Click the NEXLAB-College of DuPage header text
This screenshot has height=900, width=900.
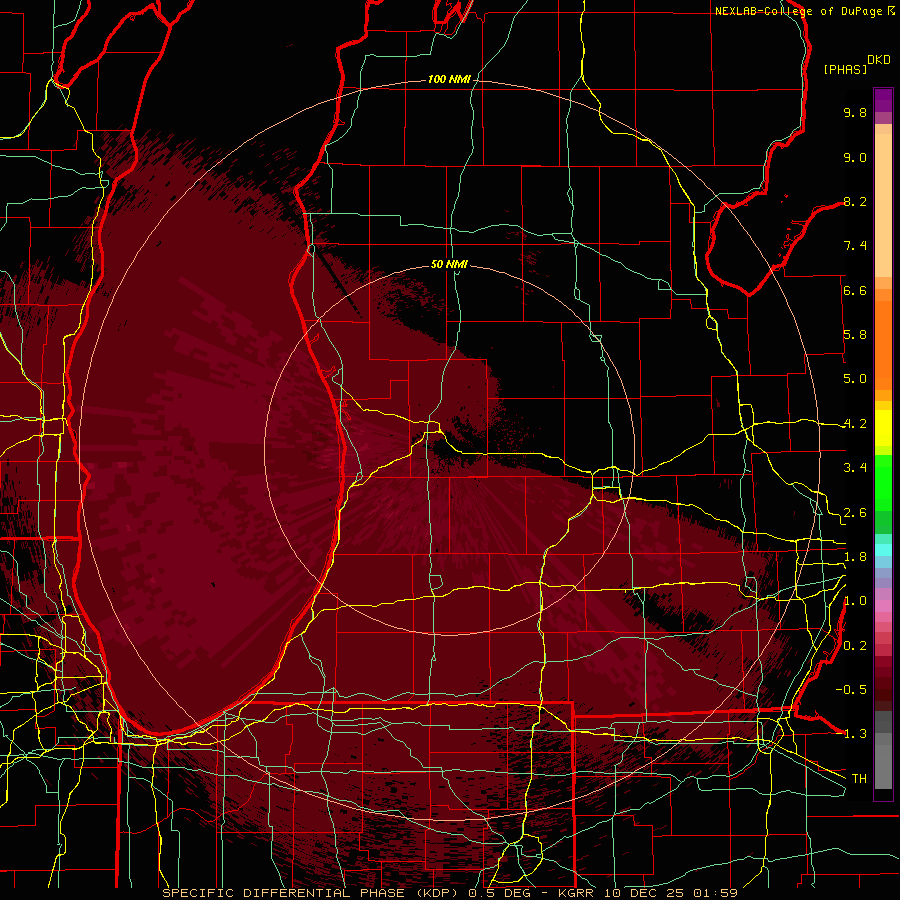[x=798, y=11]
